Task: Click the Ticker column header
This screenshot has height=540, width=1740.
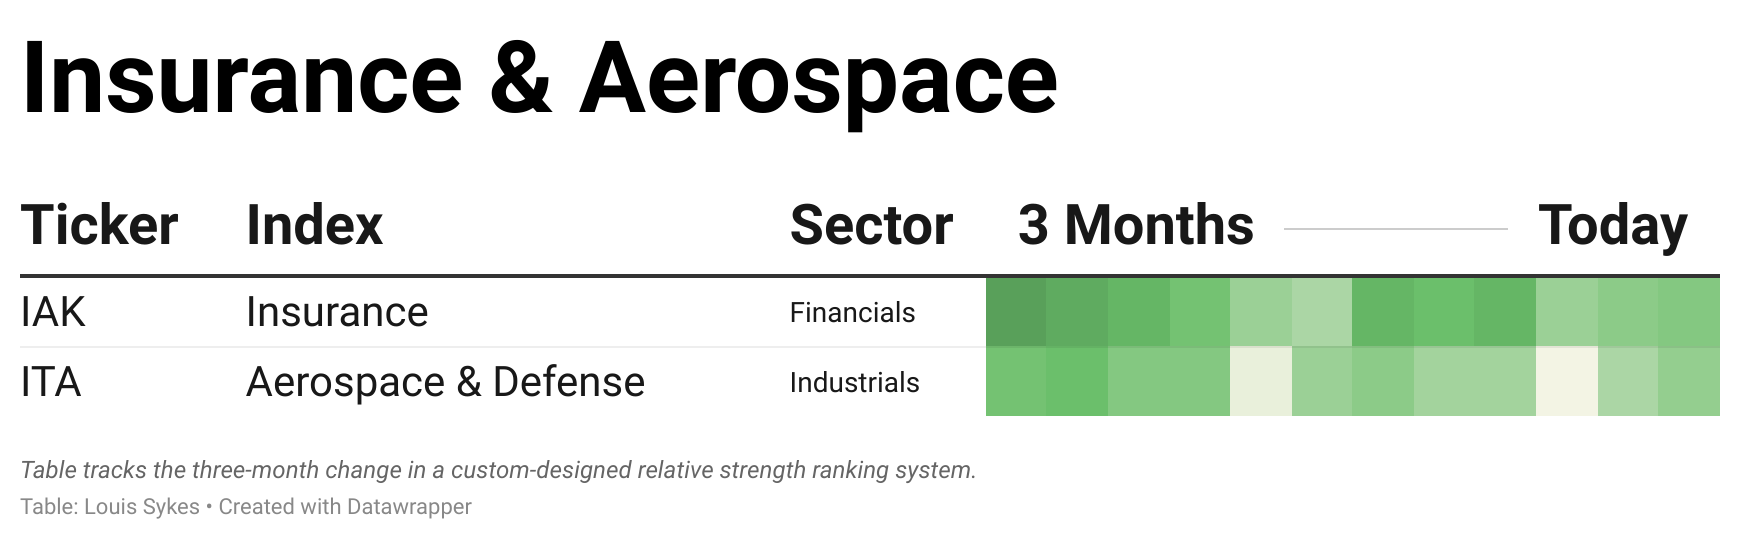Action: (99, 225)
